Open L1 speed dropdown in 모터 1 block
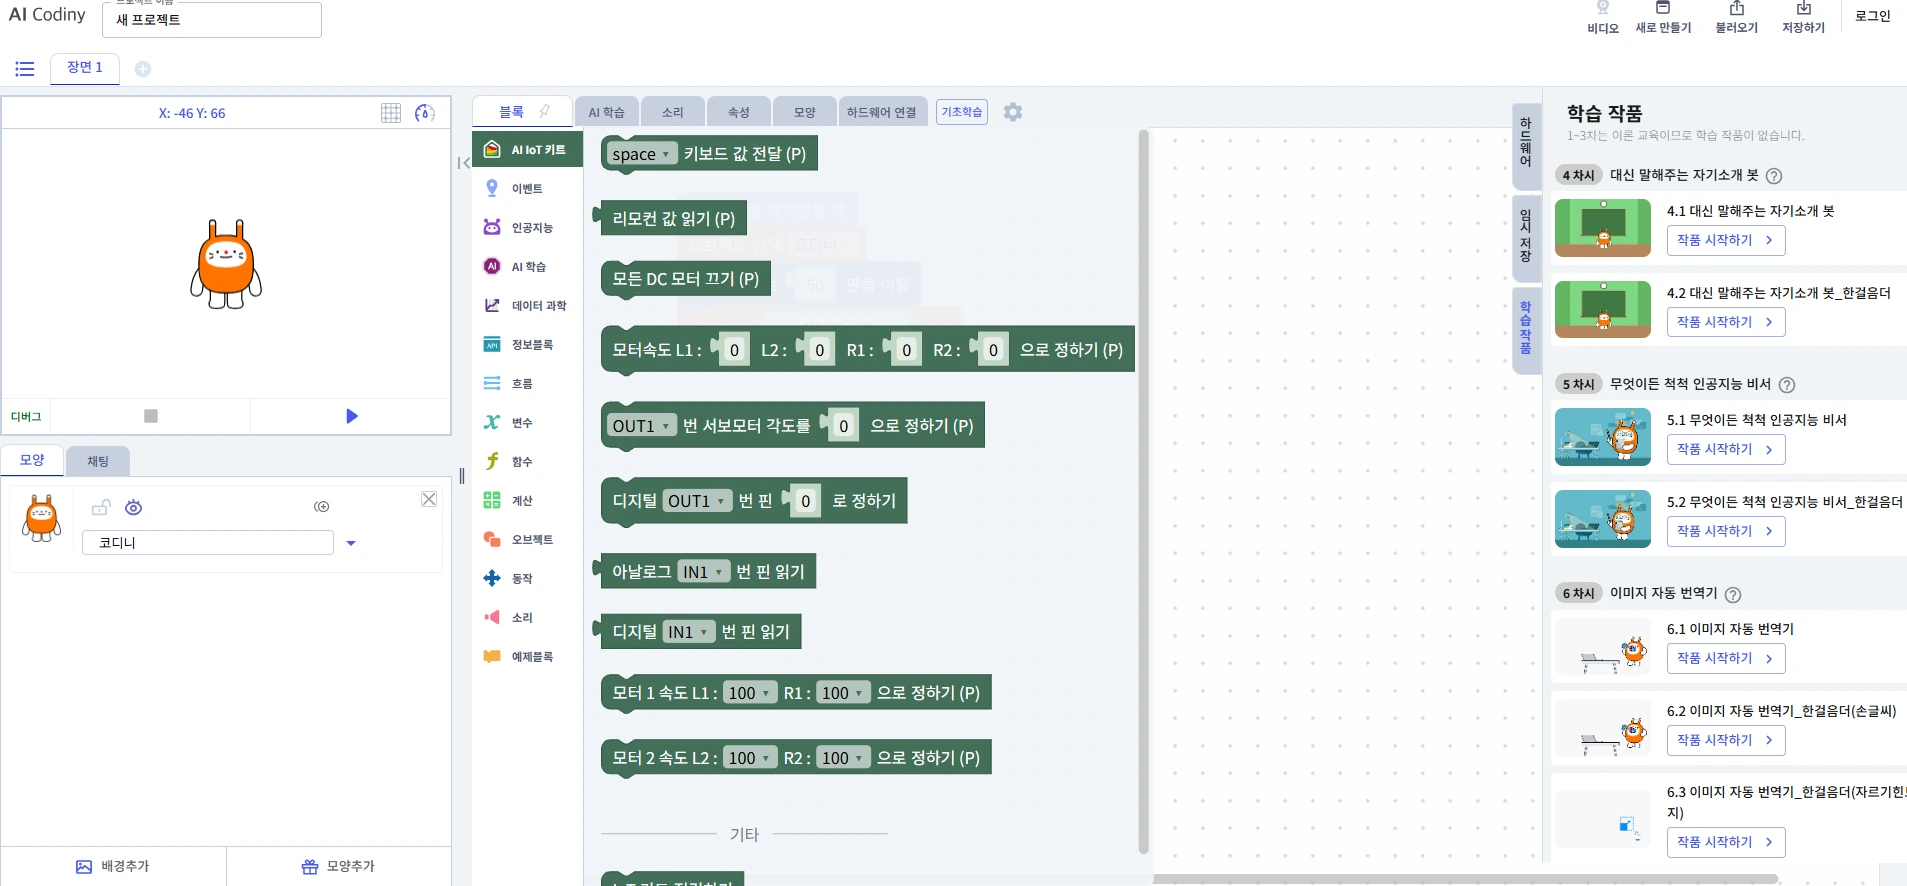 (750, 693)
